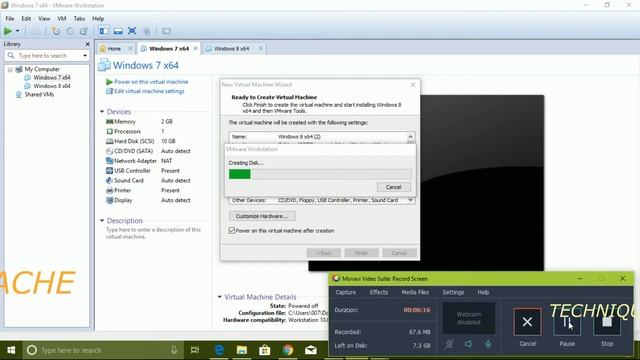Click the Take Snapshot toolbar icon
This screenshot has width=640, height=360.
tap(56, 31)
